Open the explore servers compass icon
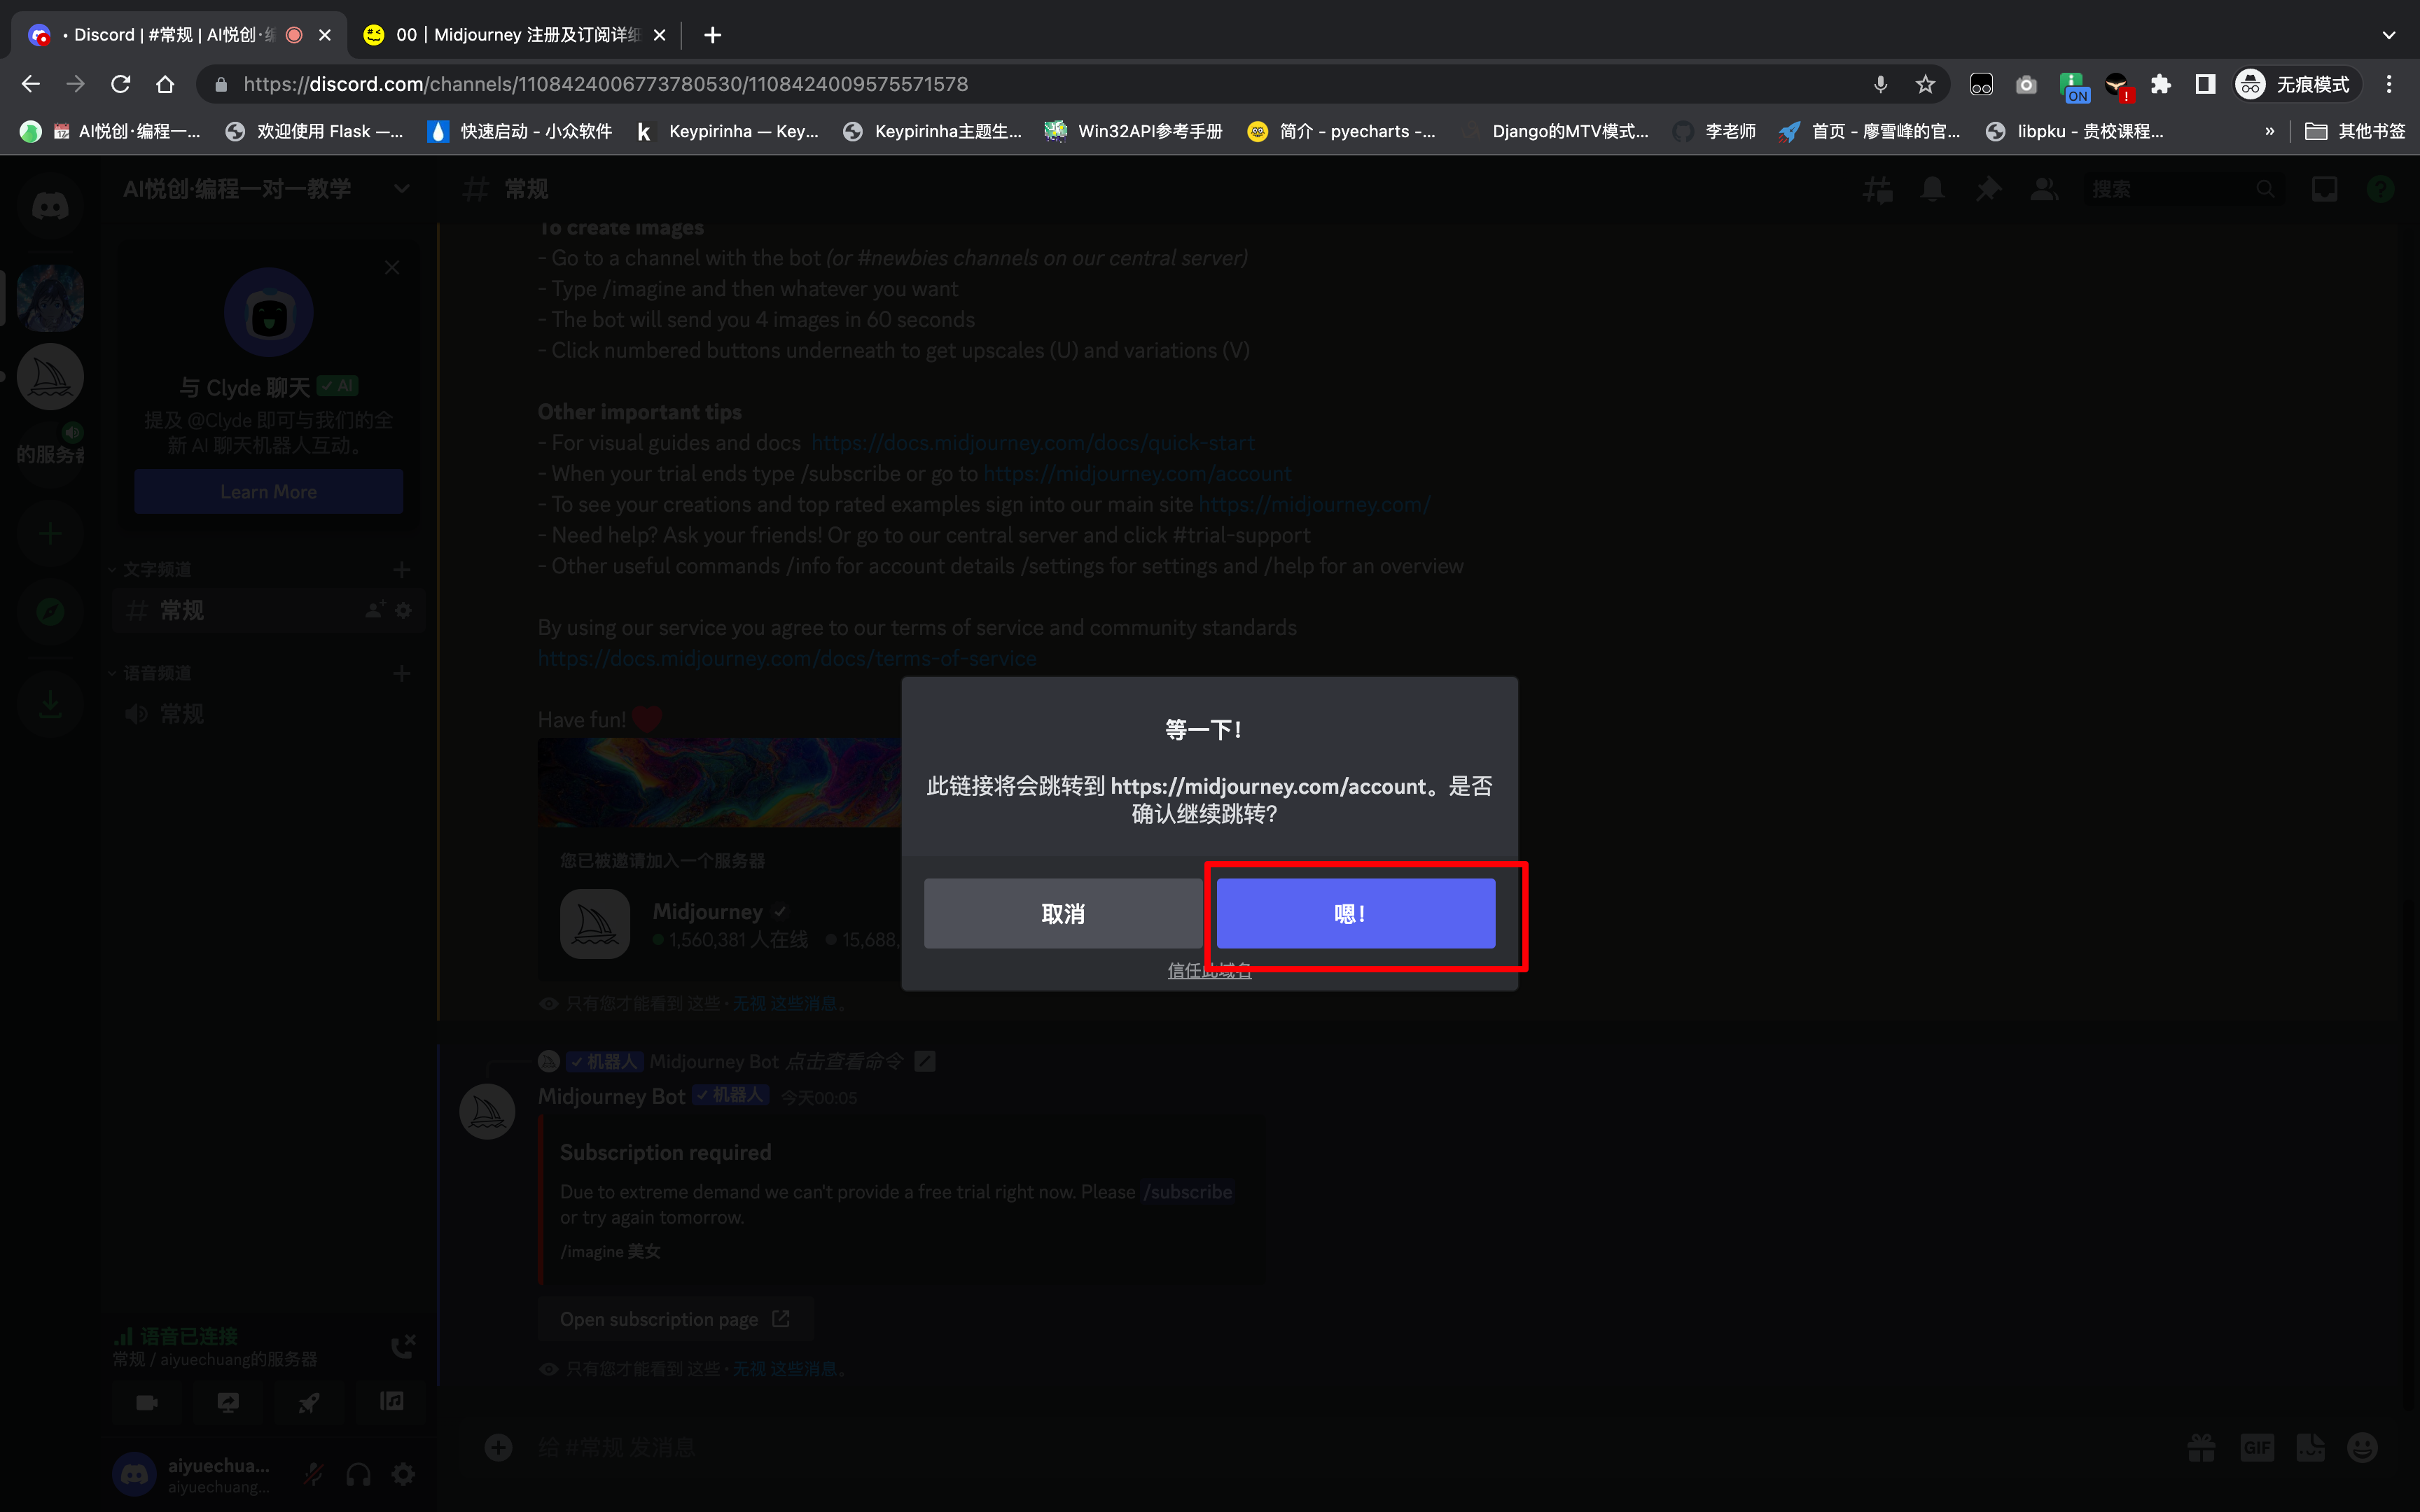Viewport: 2420px width, 1512px height. [x=50, y=611]
